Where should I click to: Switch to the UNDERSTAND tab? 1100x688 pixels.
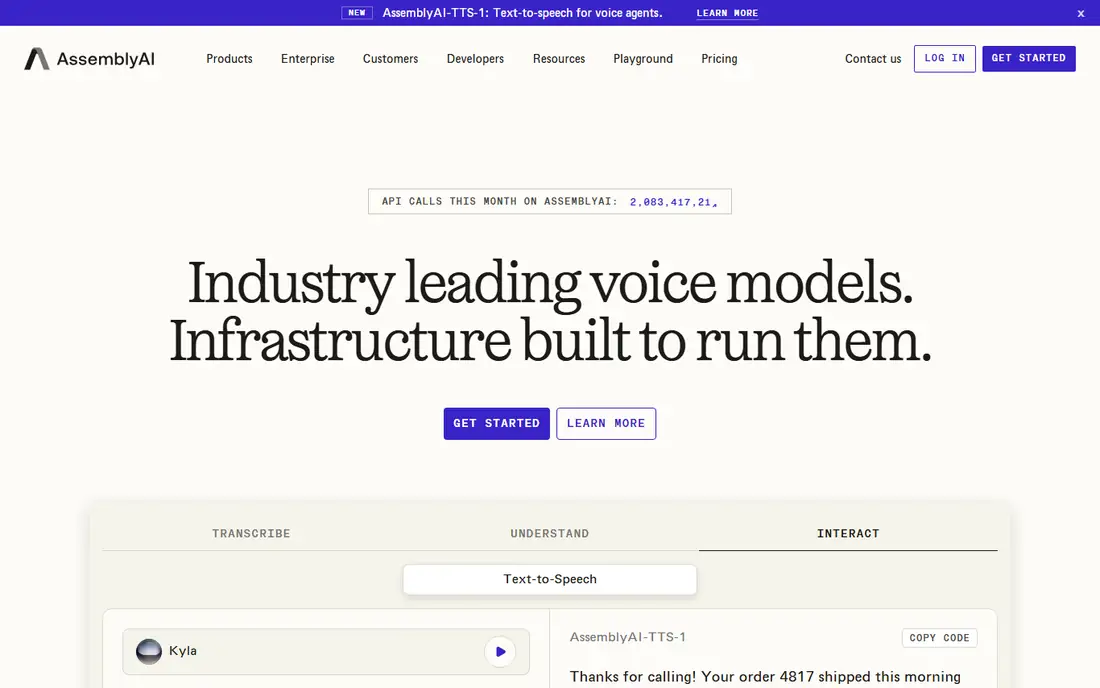(x=550, y=534)
